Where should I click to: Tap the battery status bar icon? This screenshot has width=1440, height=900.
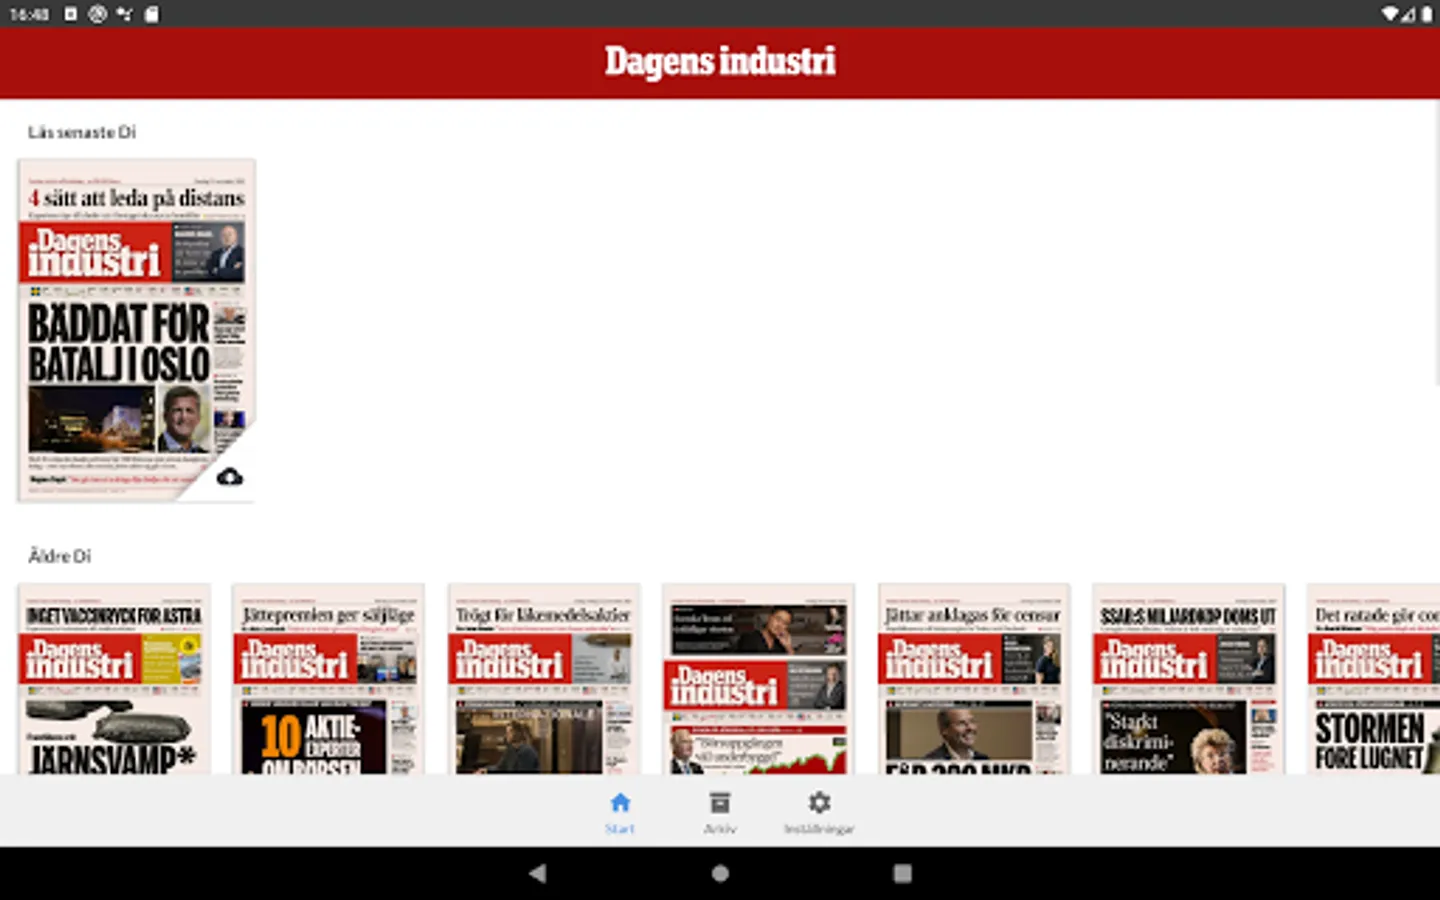tap(1427, 14)
